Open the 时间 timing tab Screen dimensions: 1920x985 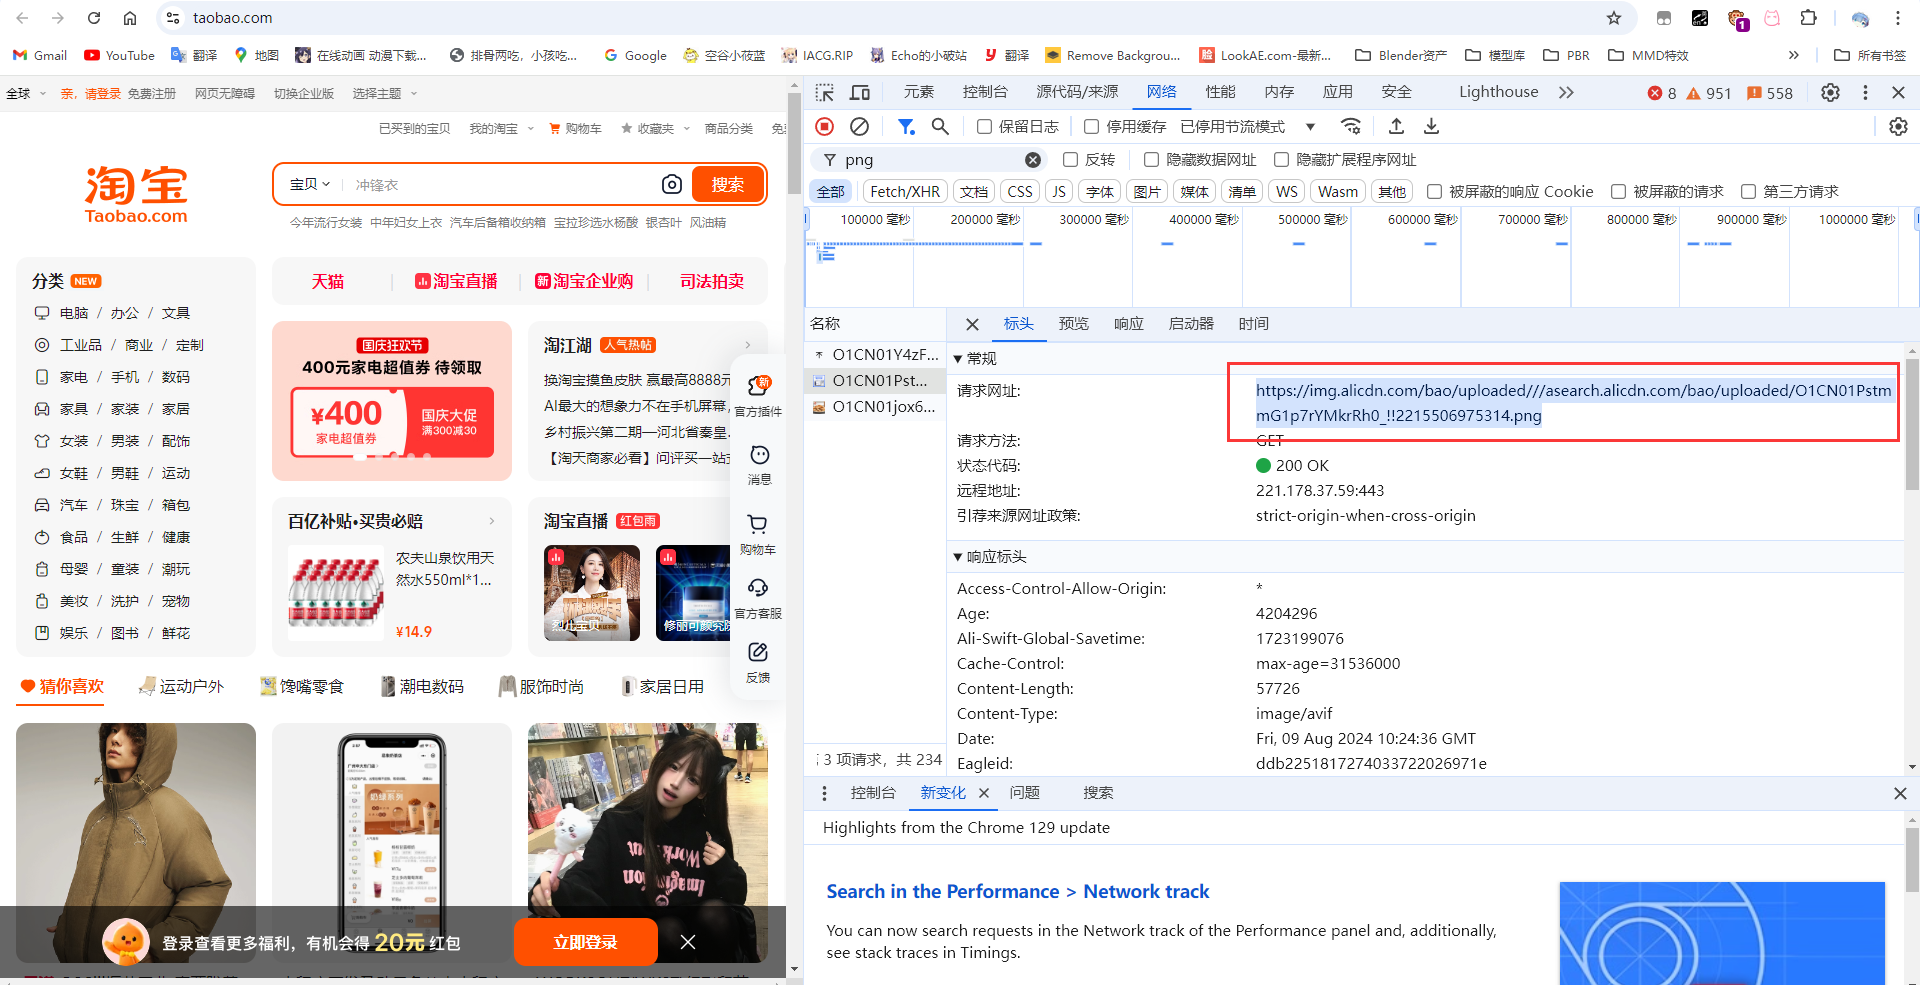tap(1254, 324)
